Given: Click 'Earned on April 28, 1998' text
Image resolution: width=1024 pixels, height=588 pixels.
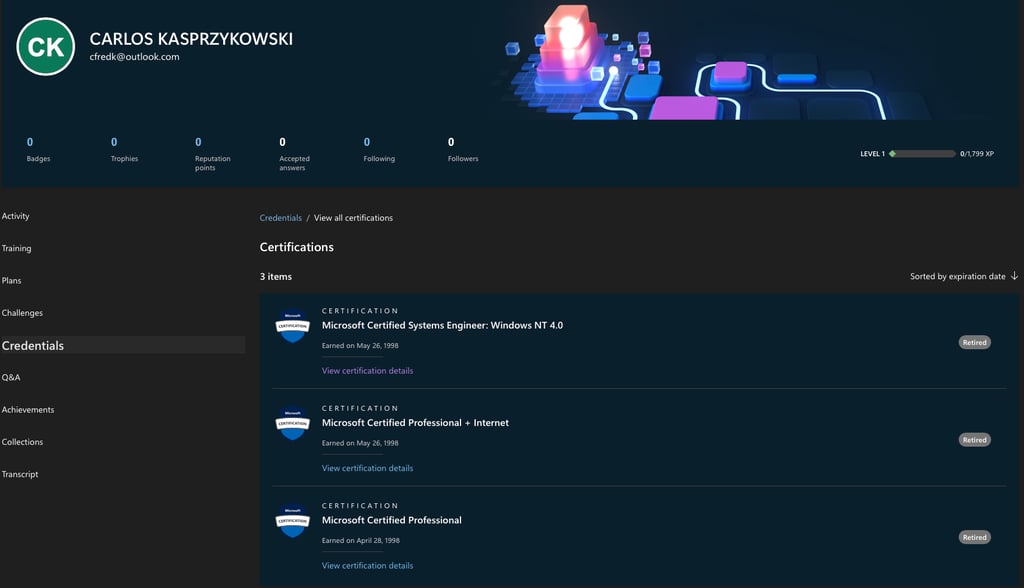Looking at the screenshot, I should coord(360,540).
